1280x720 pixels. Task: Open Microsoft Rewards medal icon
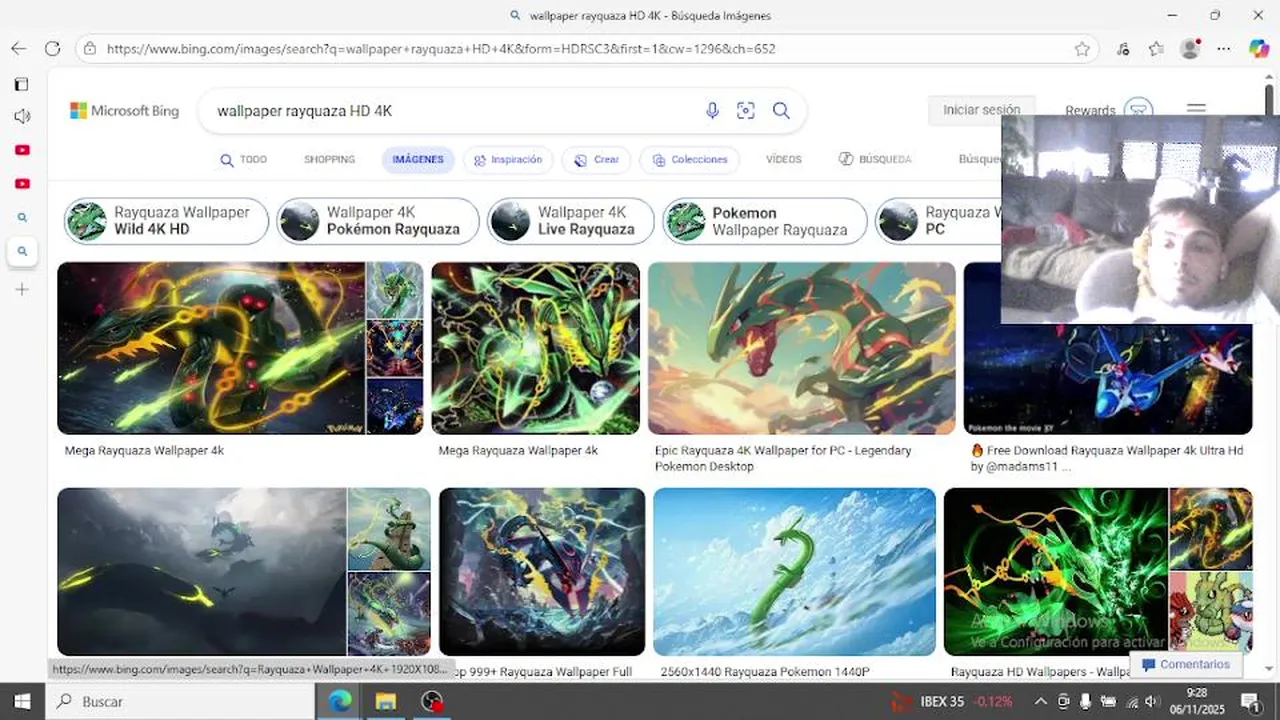1138,109
